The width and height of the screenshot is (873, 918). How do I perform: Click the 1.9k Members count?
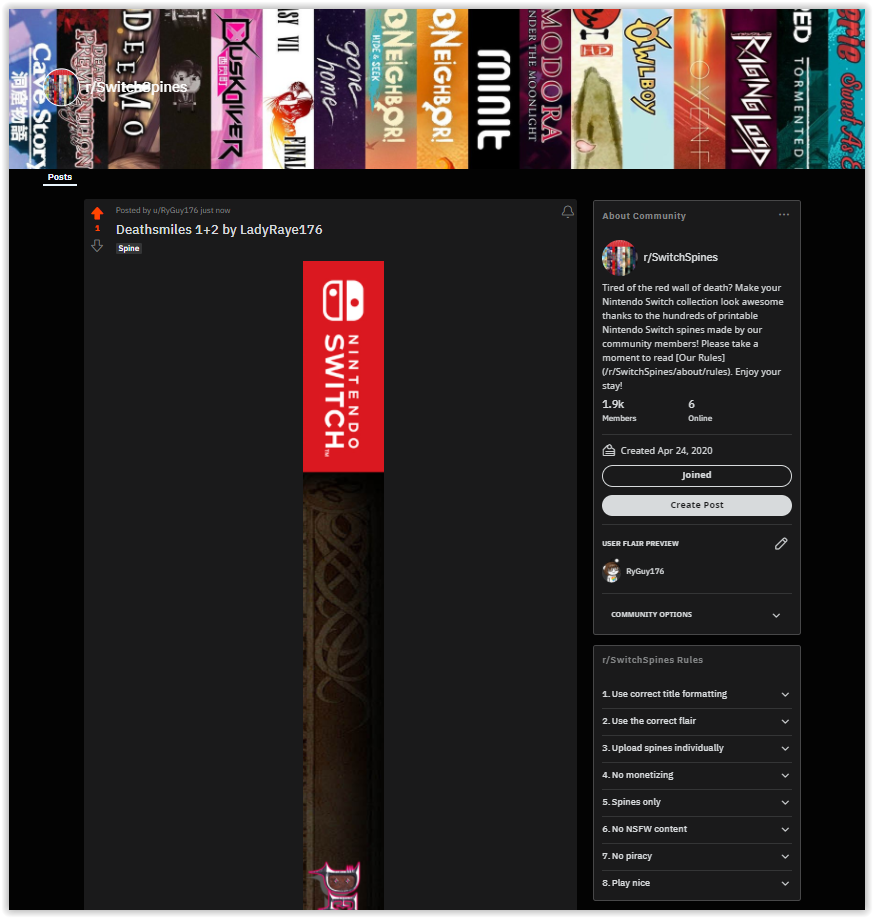(x=619, y=410)
